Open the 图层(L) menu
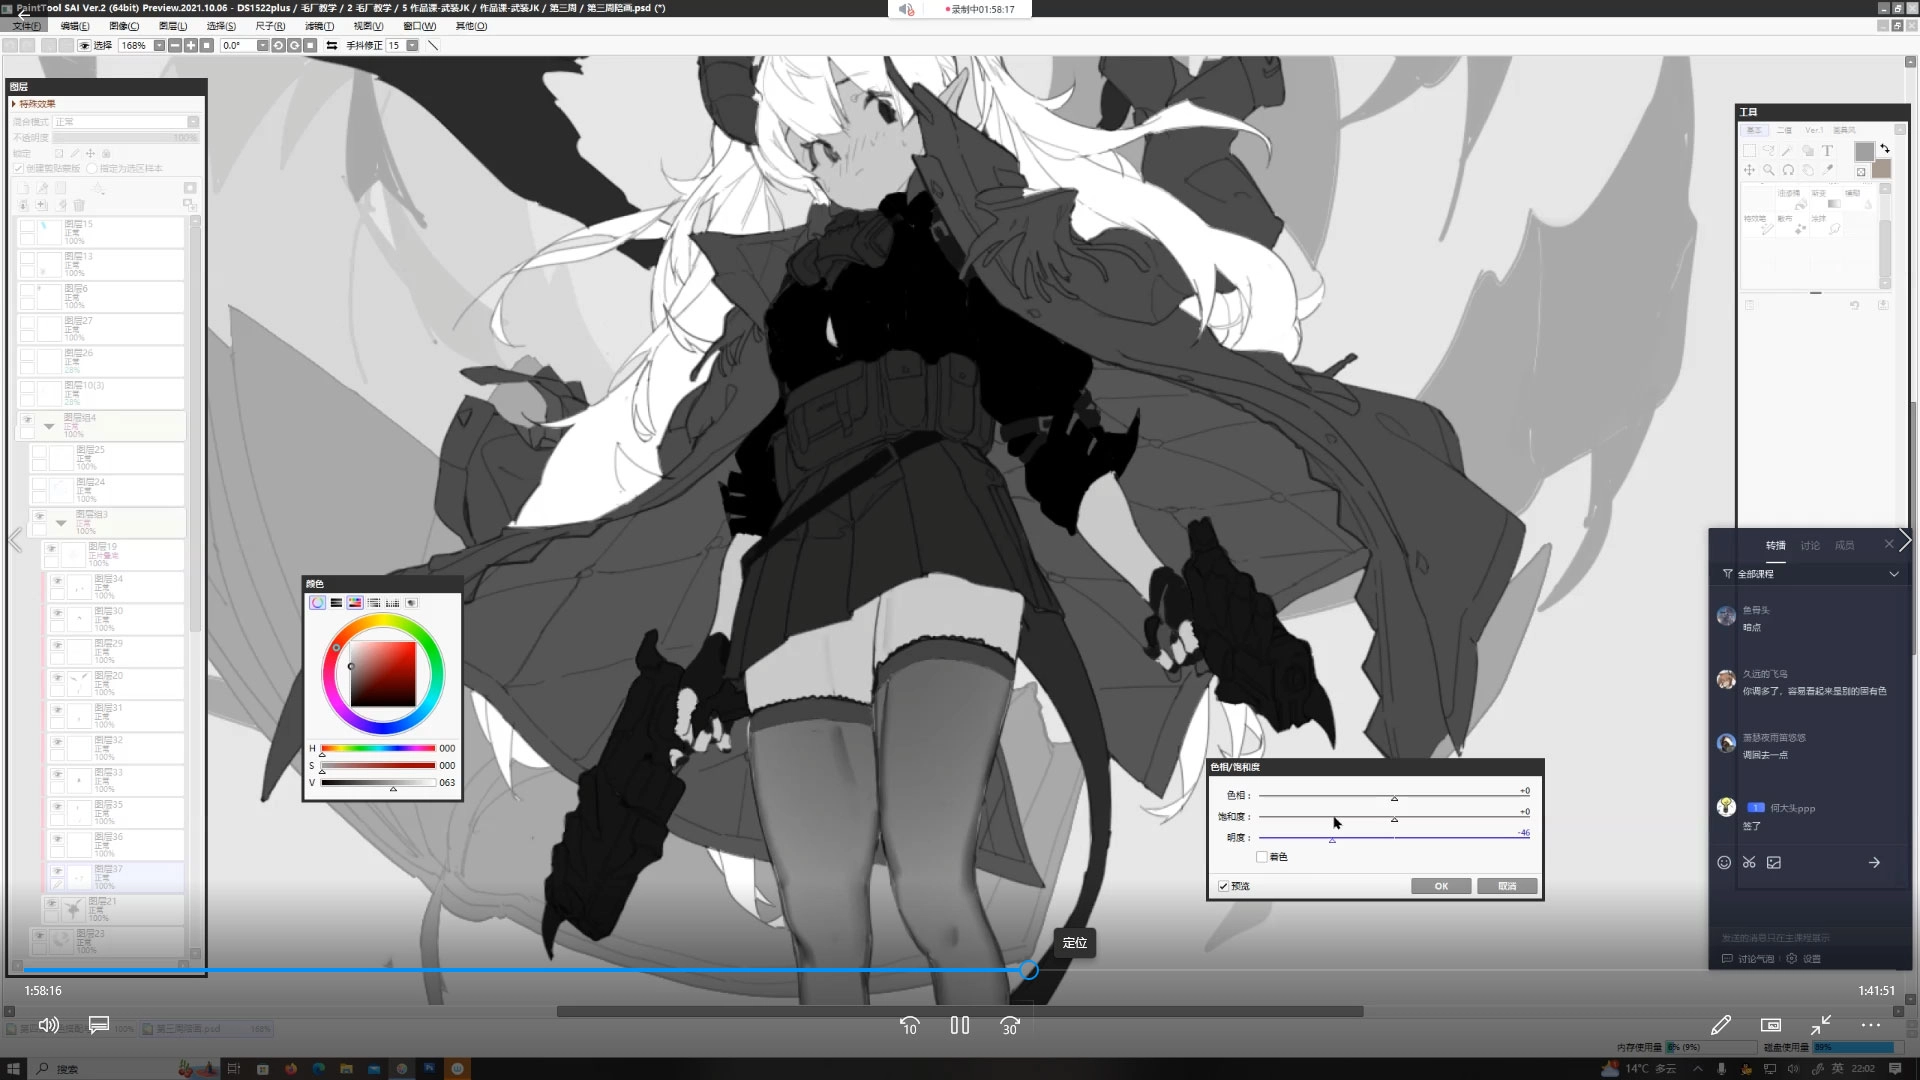 point(172,26)
